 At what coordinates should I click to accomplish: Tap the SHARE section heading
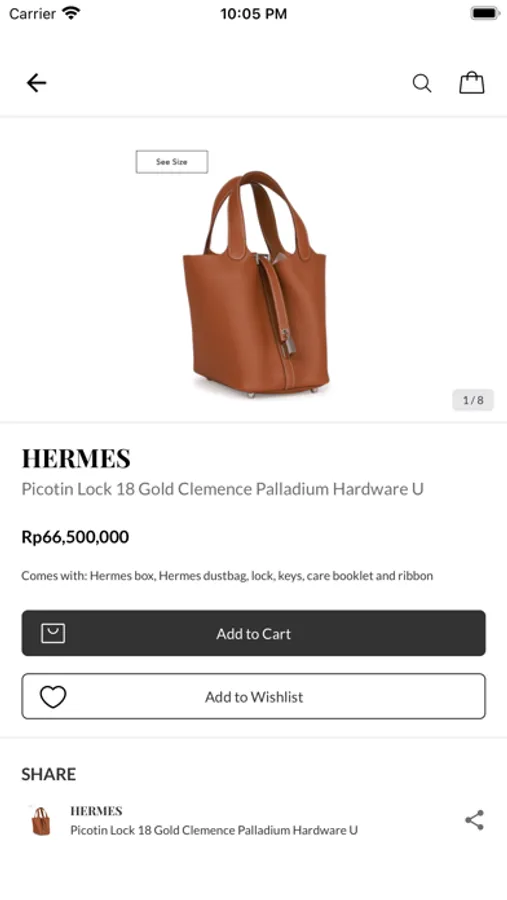click(49, 774)
